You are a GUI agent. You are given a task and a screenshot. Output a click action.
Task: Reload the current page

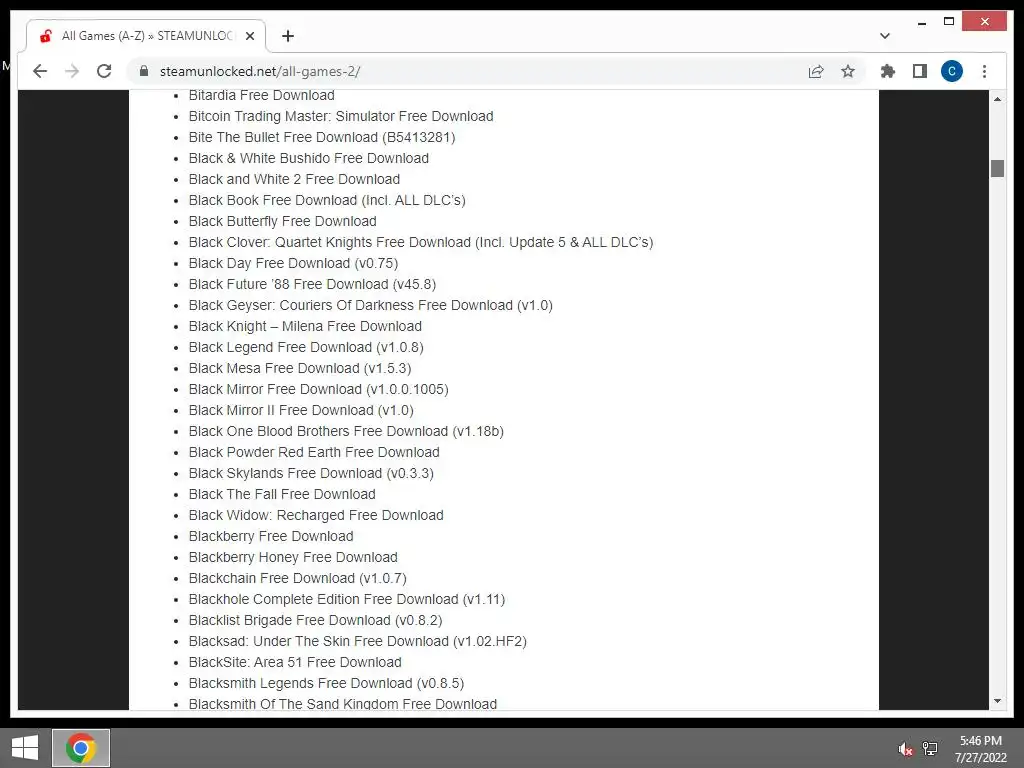tap(104, 71)
